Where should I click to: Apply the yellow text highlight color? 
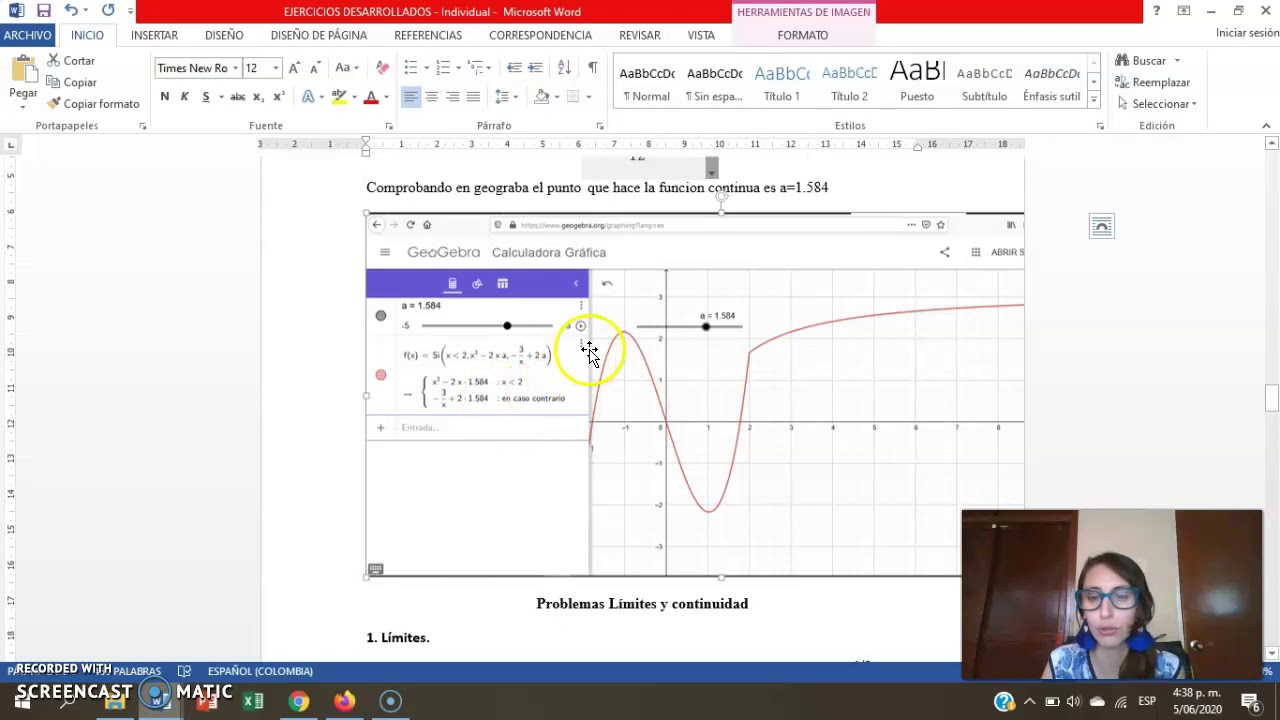340,97
